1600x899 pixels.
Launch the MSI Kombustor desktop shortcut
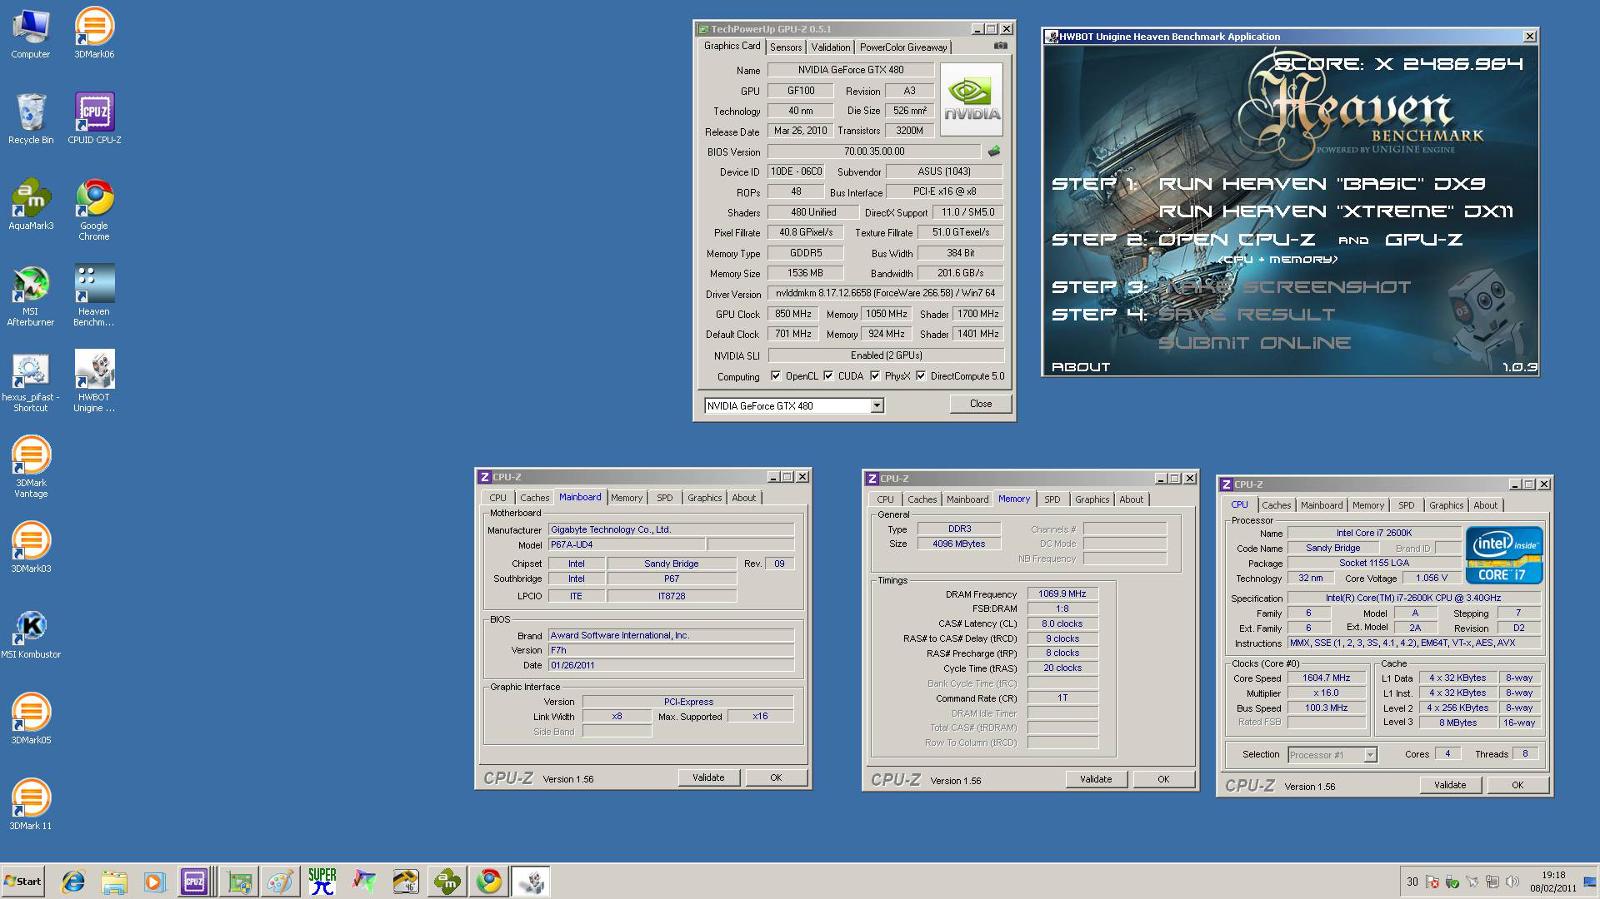pyautogui.click(x=30, y=633)
